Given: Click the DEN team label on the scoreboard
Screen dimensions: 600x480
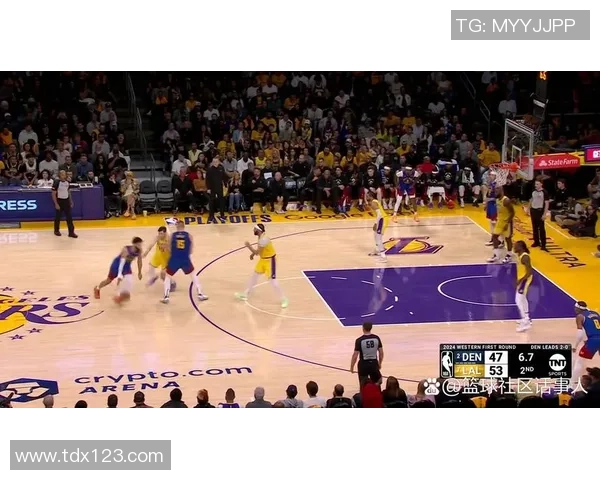Looking at the screenshot, I should pos(470,356).
